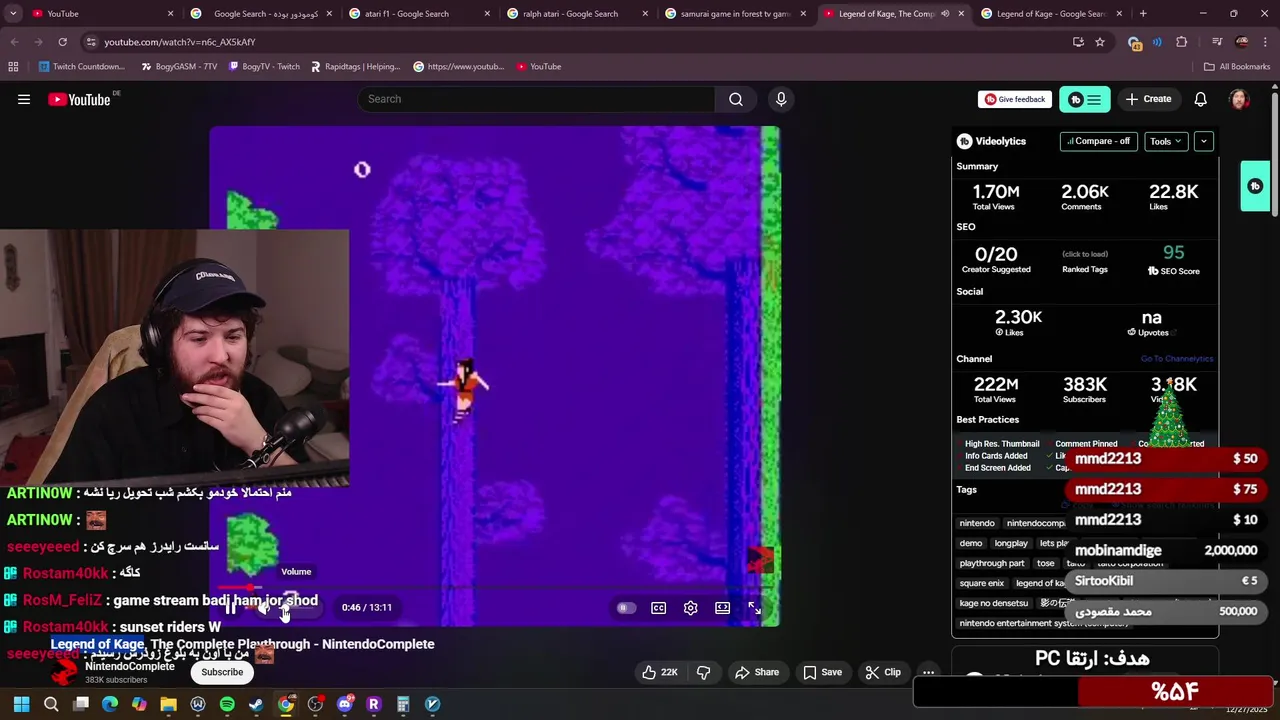Click the address bar URL
The width and height of the screenshot is (1280, 720).
click(x=180, y=42)
